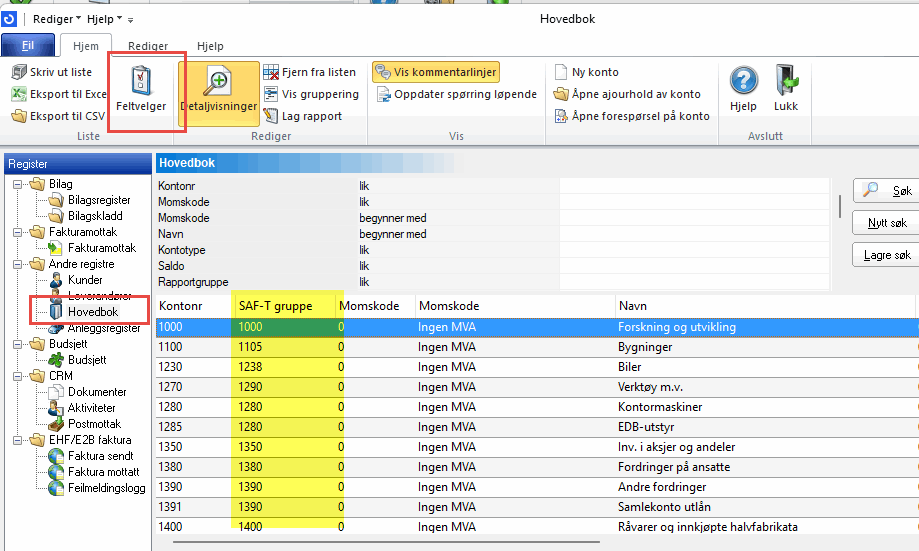Switch to the Rediger ribbon tab

148,46
